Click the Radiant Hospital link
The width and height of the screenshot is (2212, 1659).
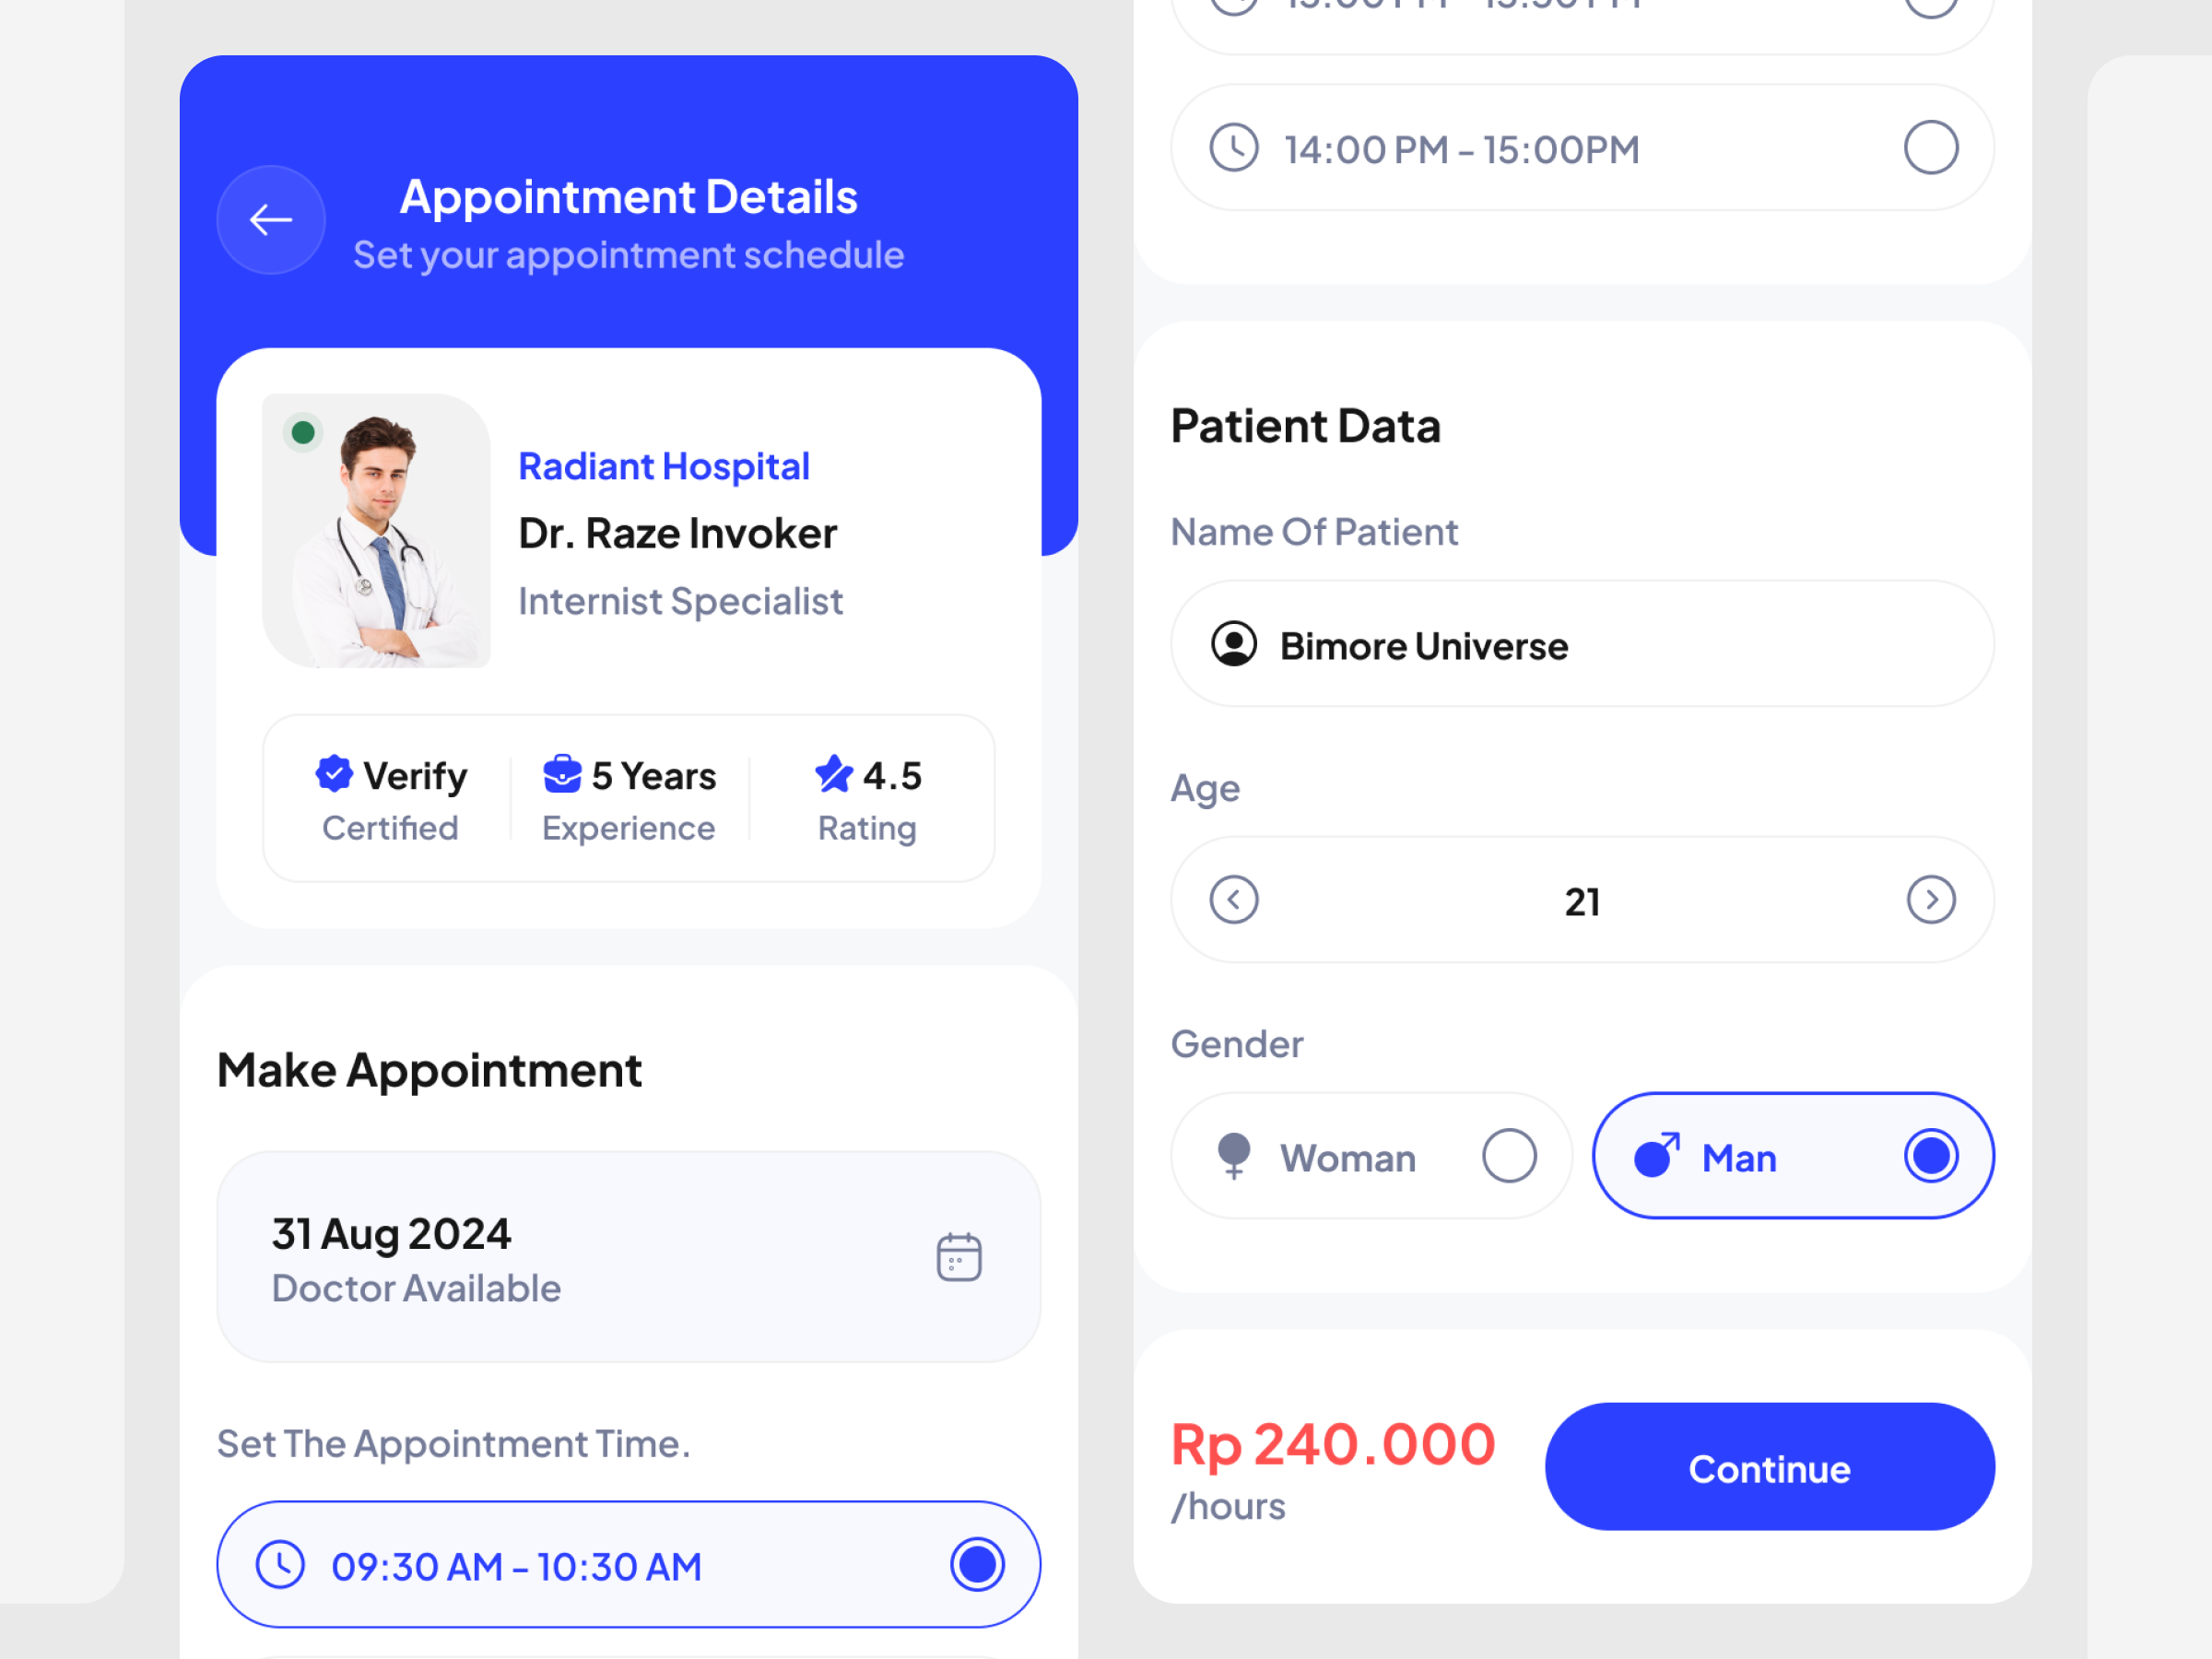click(664, 467)
